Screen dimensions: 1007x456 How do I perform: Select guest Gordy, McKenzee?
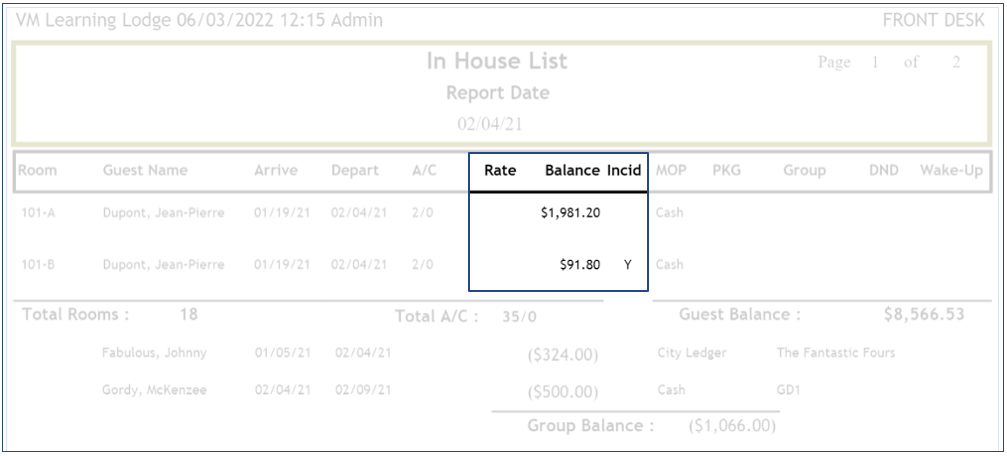154,390
